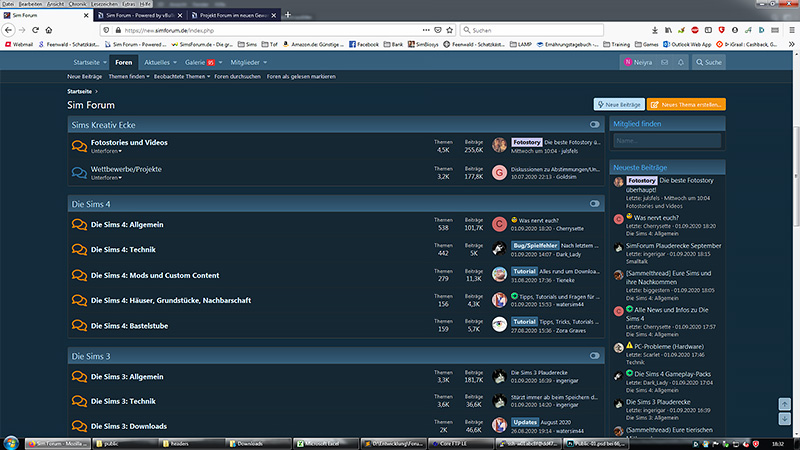Click the Die Sims 3: Allgemein forum icon
The image size is (800, 450).
tap(79, 377)
